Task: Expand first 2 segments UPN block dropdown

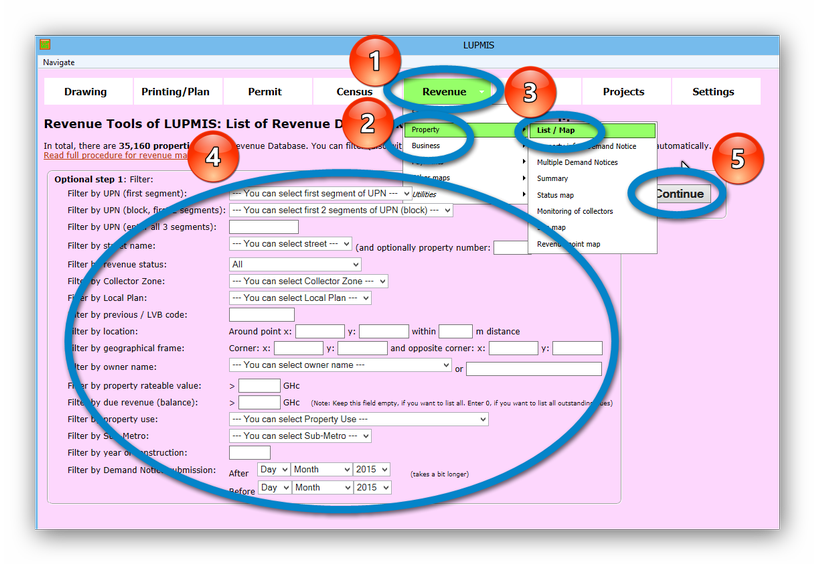Action: [341, 210]
